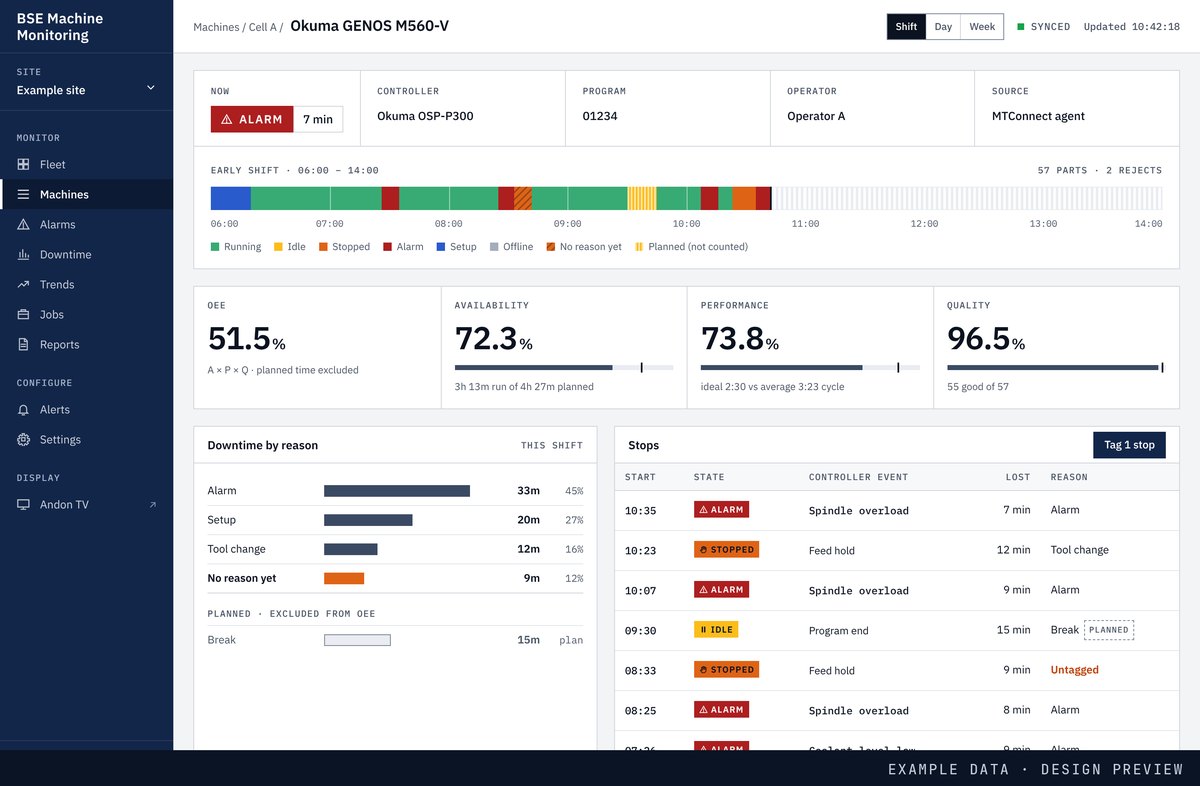Click 'MTConnect agent' source value

pyautogui.click(x=1038, y=116)
